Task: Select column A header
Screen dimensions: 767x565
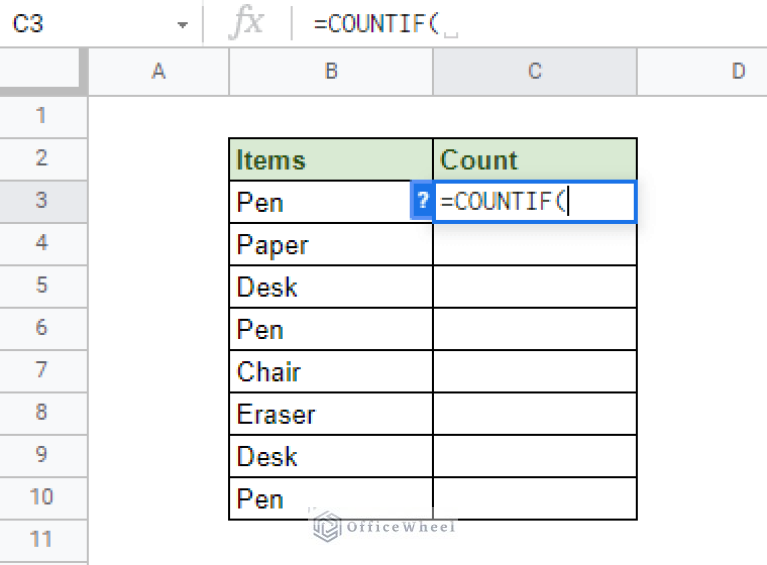Action: pos(158,71)
